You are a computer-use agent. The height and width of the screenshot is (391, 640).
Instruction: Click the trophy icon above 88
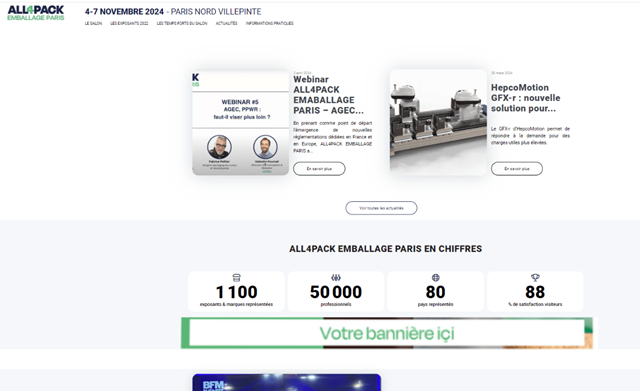tap(535, 278)
